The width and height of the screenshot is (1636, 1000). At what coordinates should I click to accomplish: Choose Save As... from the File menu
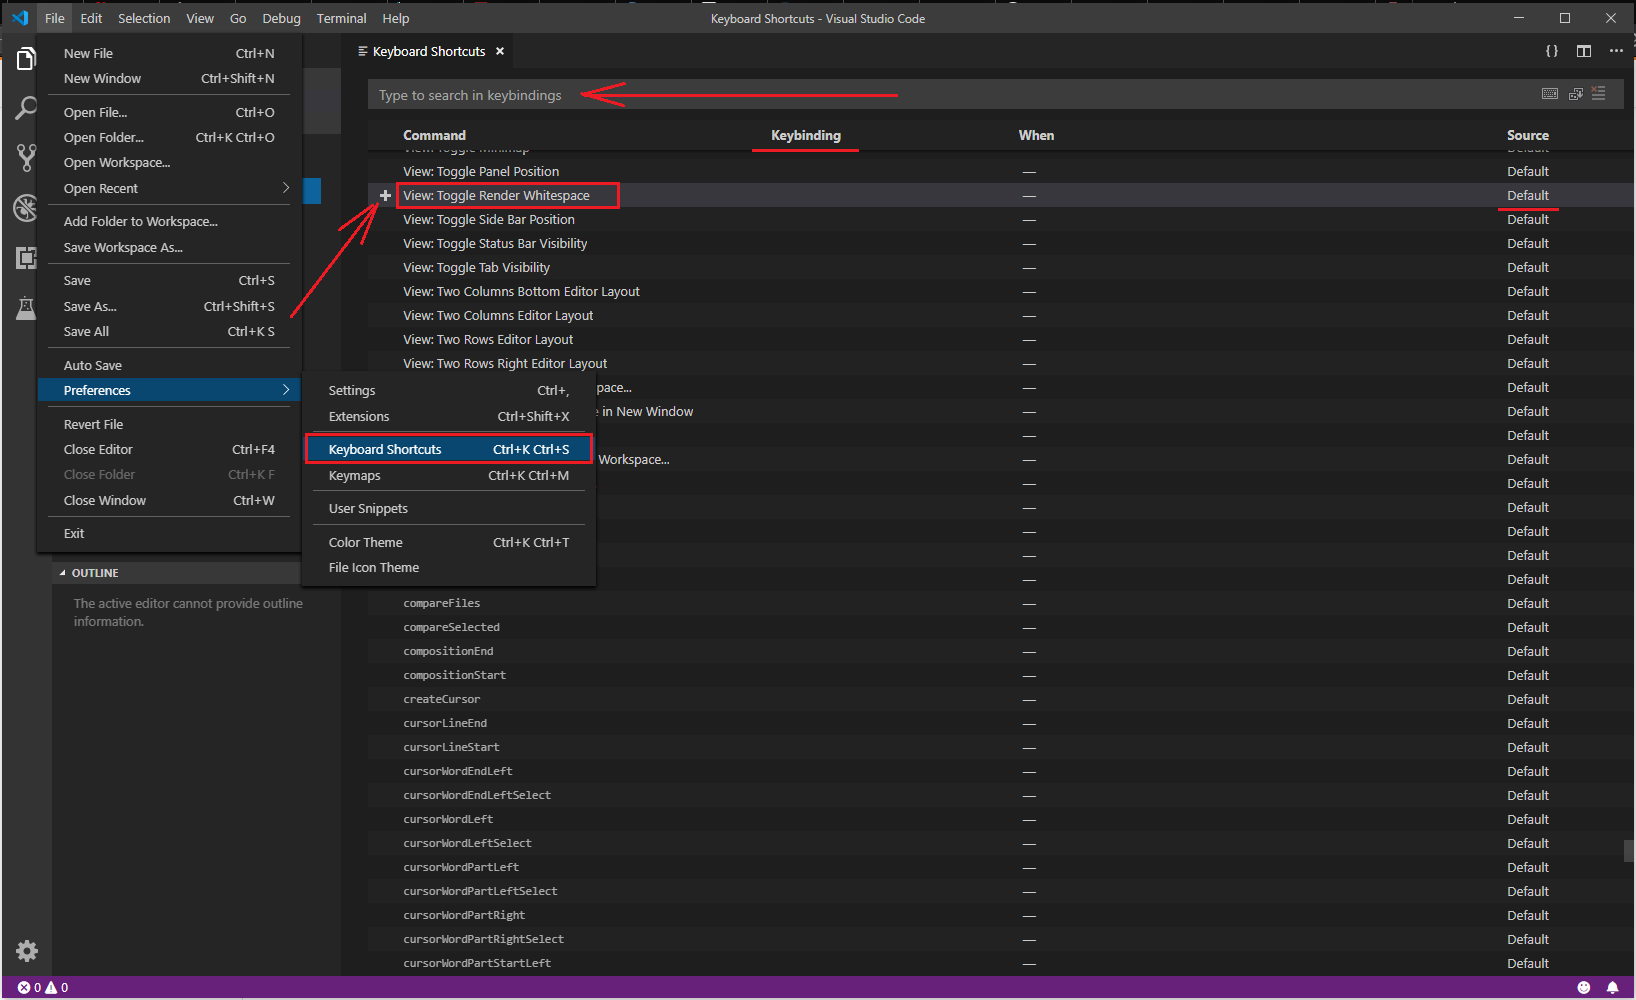(169, 307)
